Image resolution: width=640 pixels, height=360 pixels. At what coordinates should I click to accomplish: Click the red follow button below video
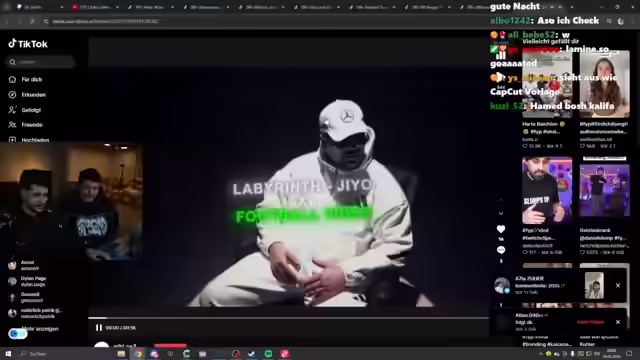[x=170, y=345]
